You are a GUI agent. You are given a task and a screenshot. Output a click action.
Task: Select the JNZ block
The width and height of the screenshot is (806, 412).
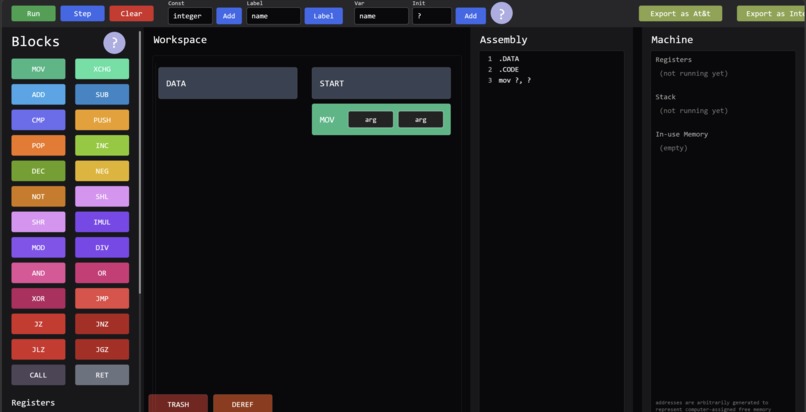[x=102, y=324]
